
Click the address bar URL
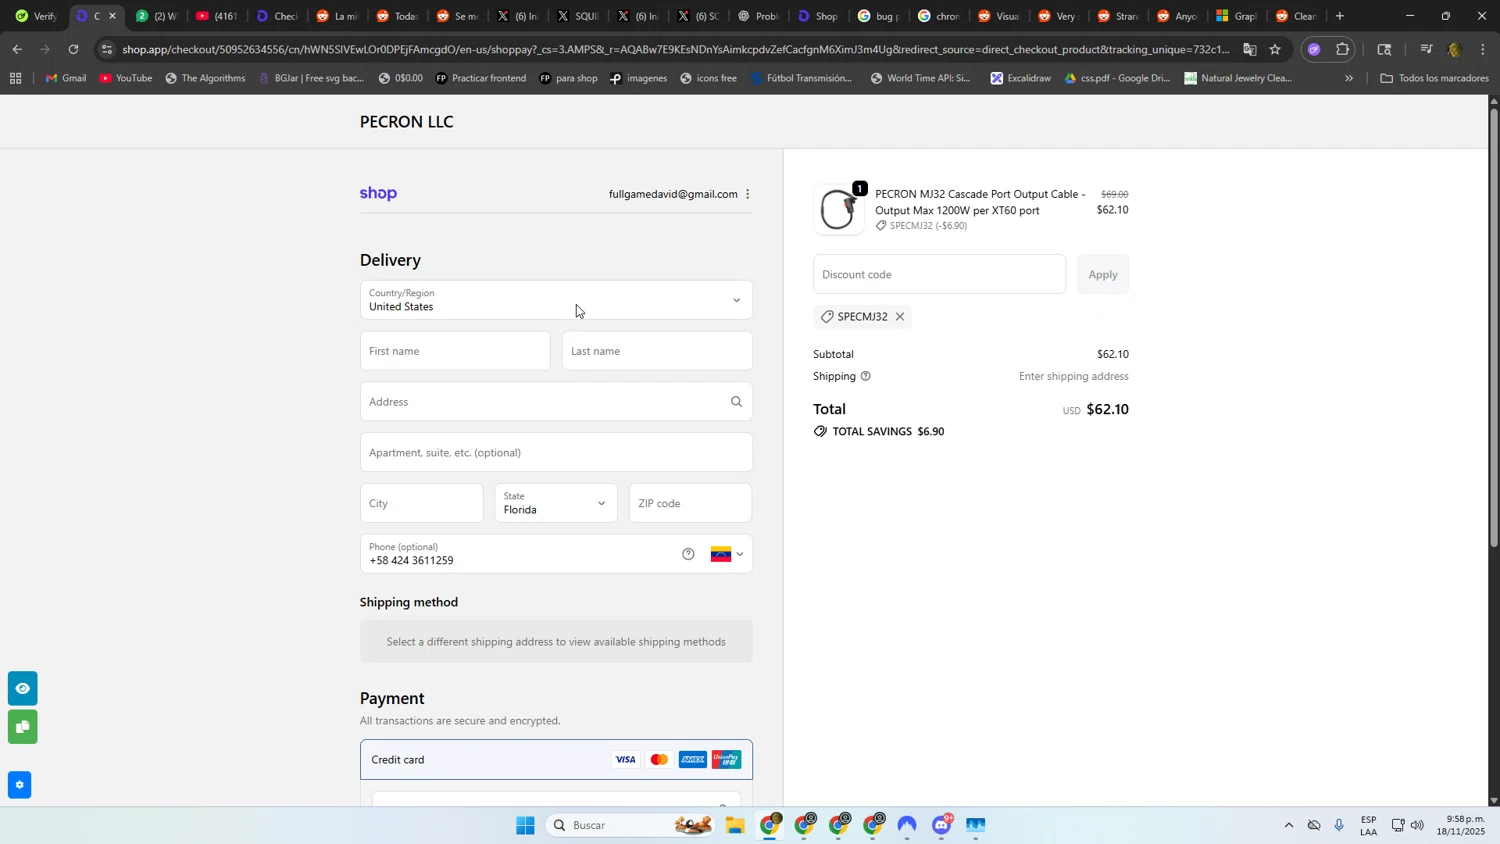[675, 49]
